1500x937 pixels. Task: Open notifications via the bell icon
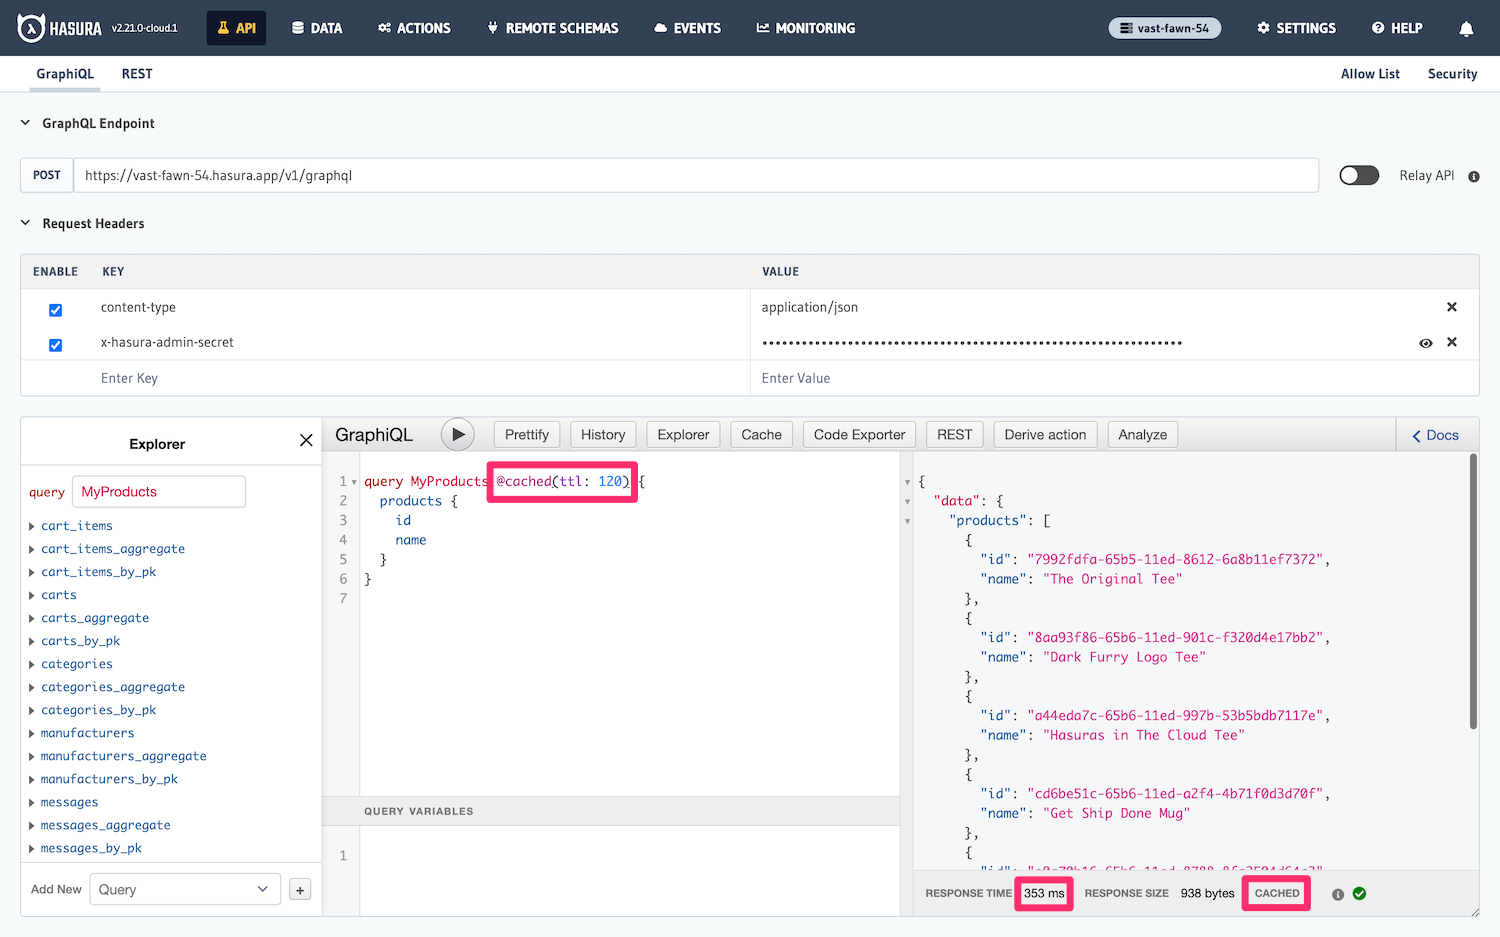[x=1466, y=29]
